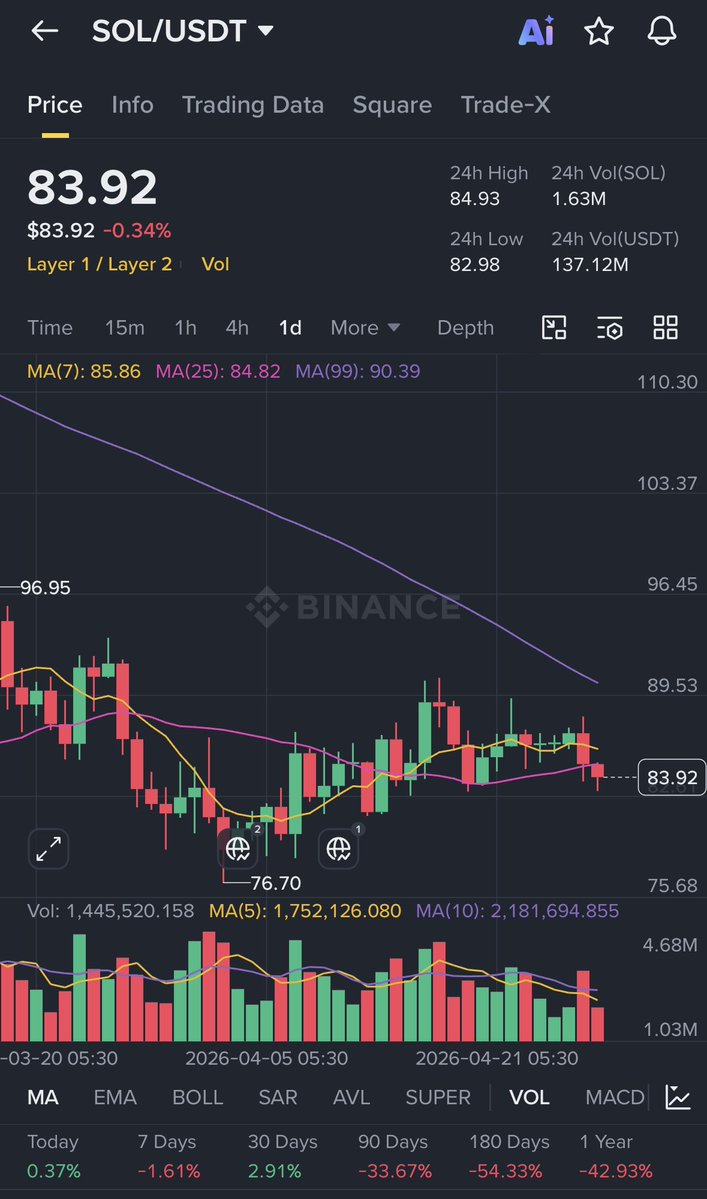Expand the SOL/USDT pair selector
Screen dimensions: 707x1199
pos(183,31)
